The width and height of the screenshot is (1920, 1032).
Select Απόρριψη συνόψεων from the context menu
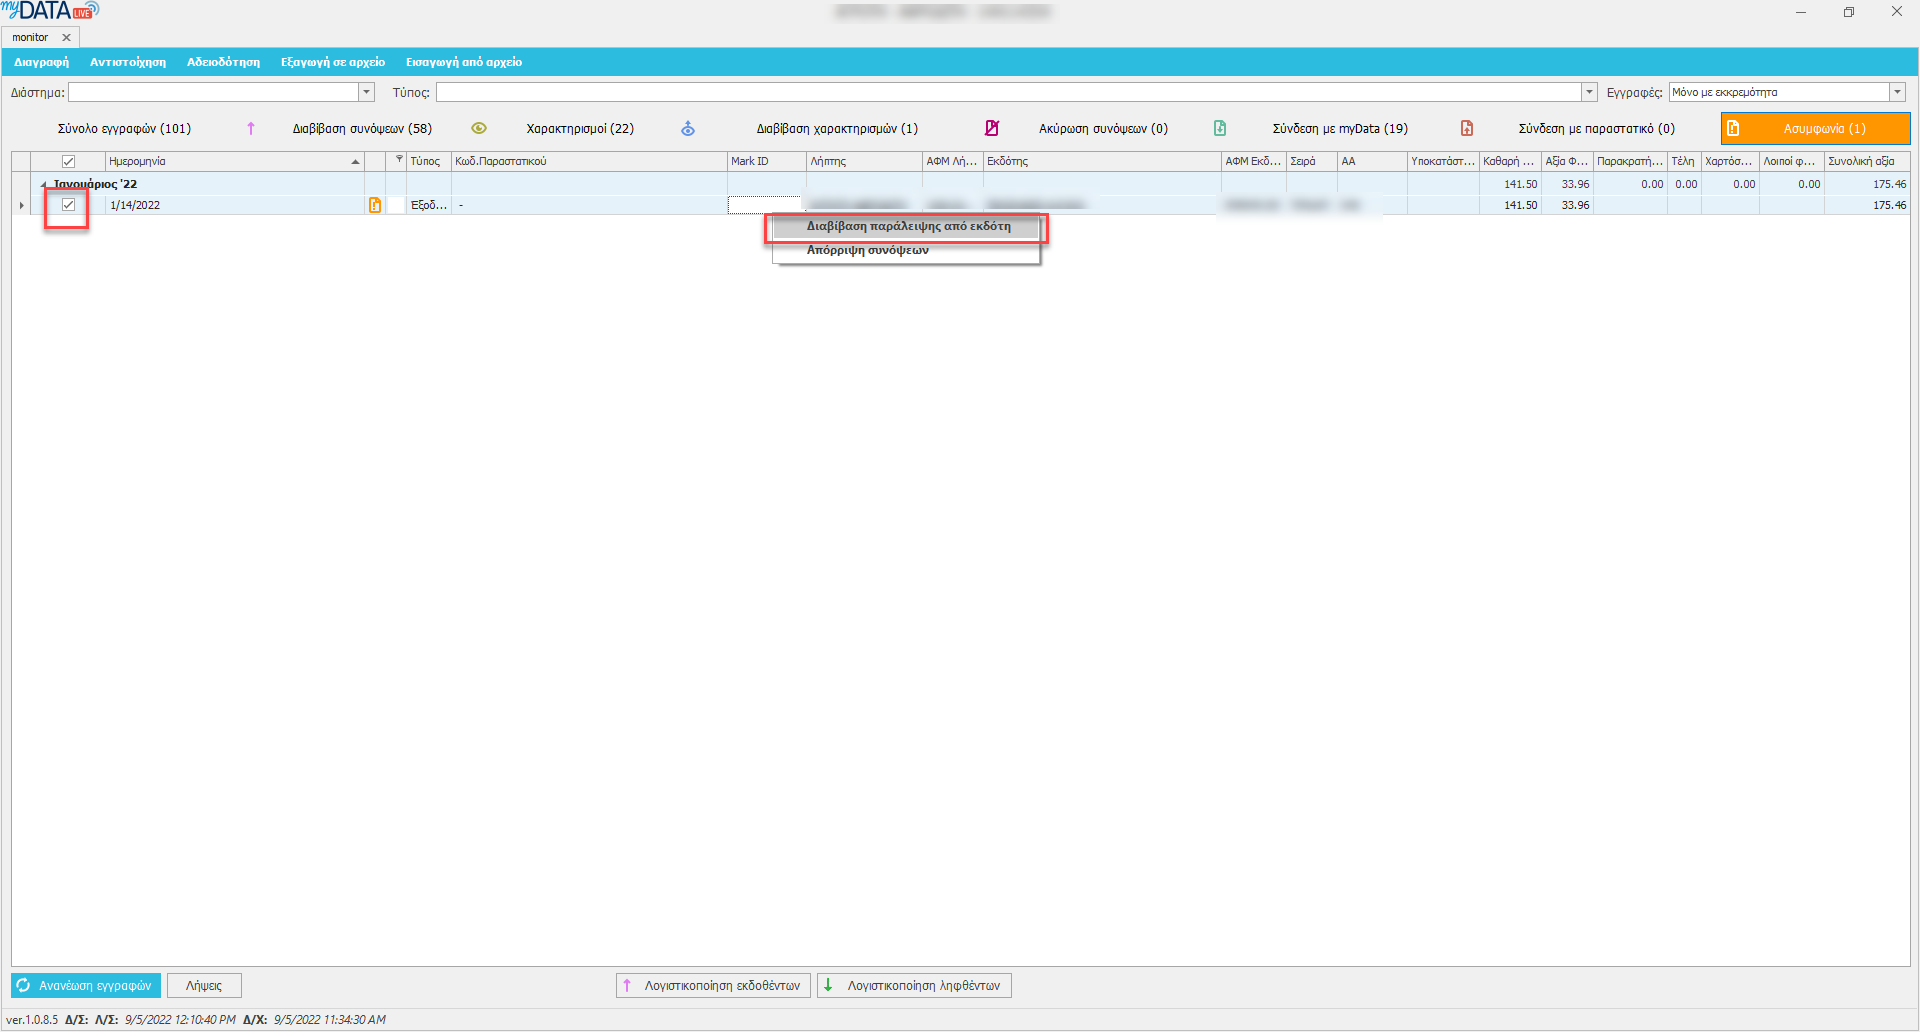[x=867, y=250]
